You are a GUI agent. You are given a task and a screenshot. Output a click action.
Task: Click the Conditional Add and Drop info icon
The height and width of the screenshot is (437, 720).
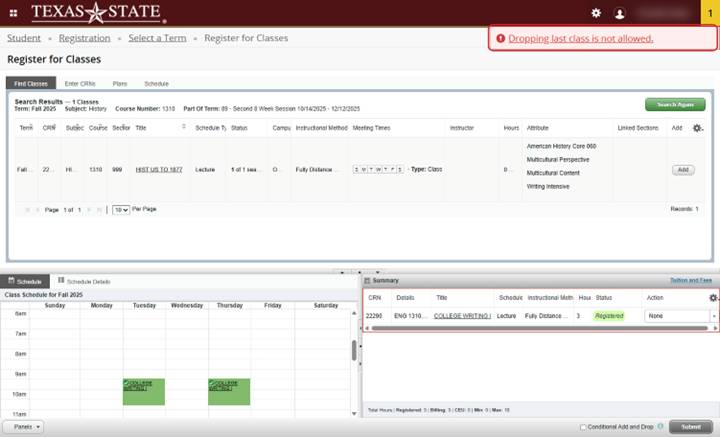pyautogui.click(x=661, y=426)
